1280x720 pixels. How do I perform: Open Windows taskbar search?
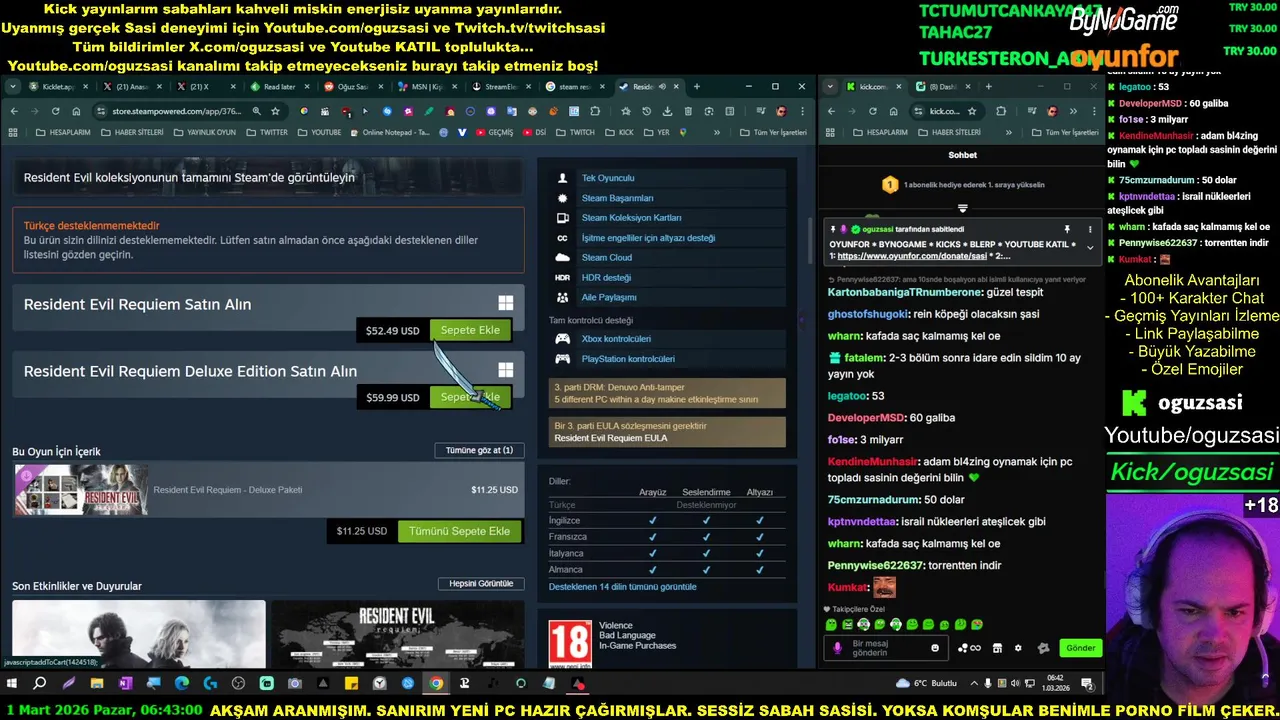click(x=40, y=684)
